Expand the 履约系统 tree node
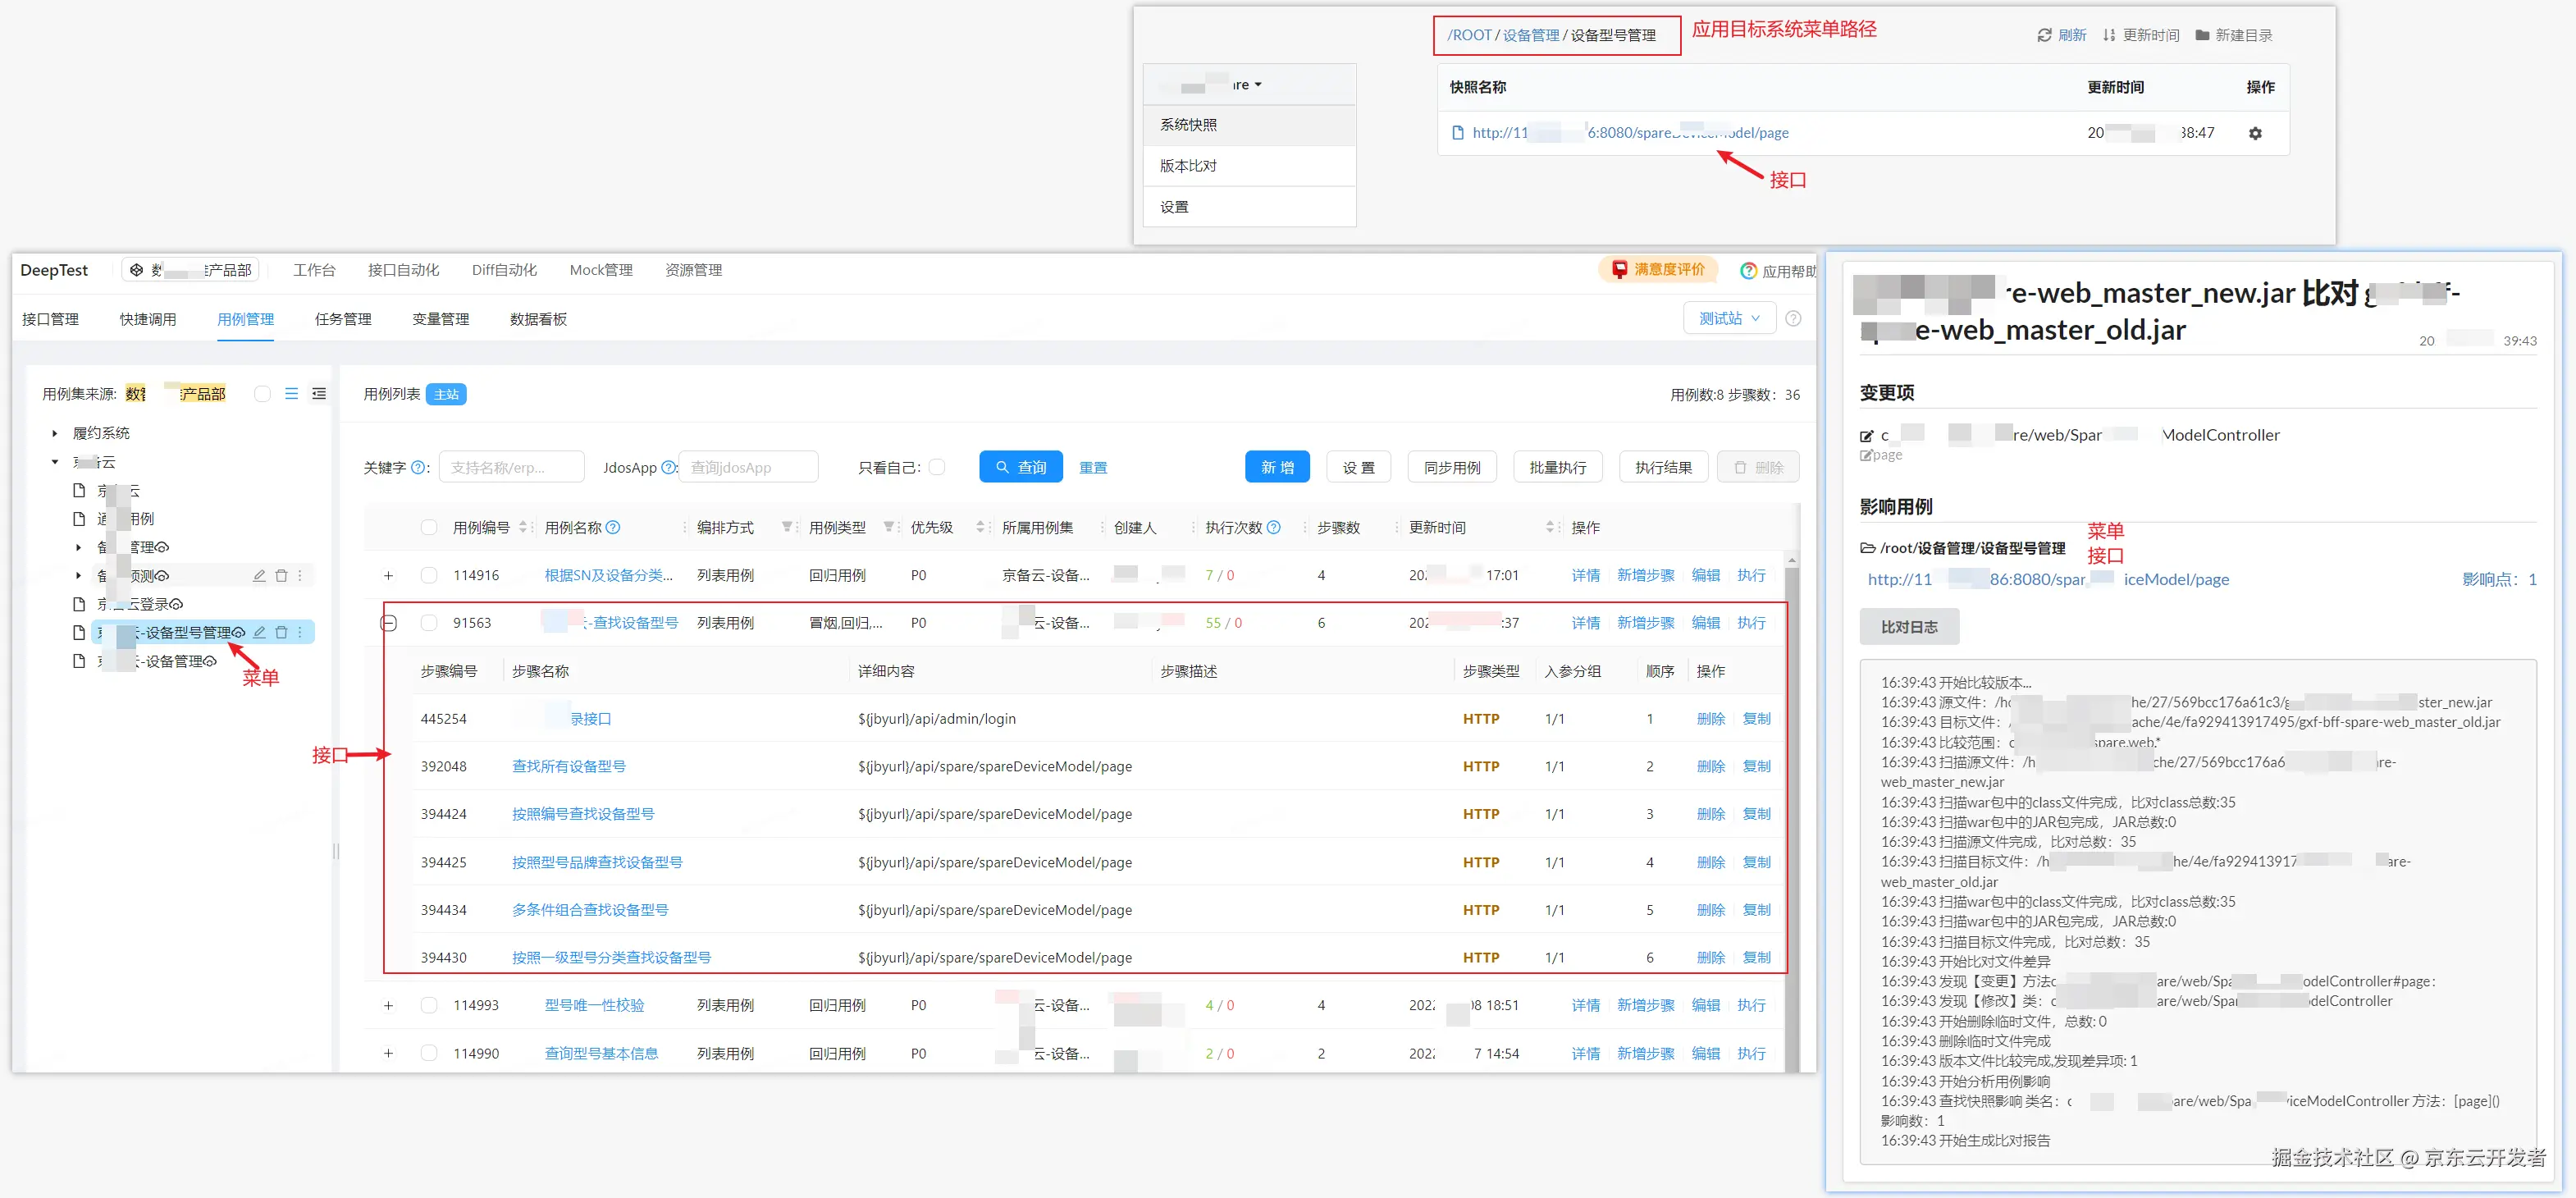The height and width of the screenshot is (1198, 2576). 55,433
